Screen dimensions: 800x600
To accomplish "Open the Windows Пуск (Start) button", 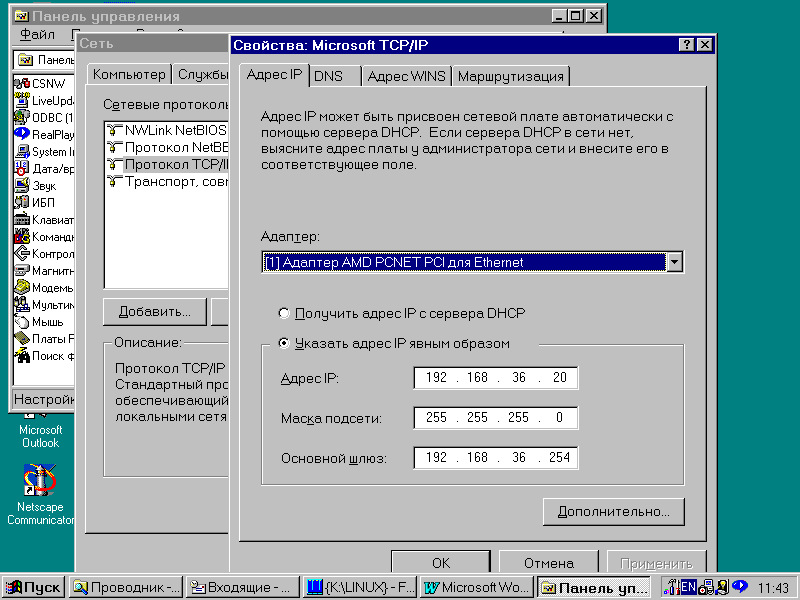I will point(33,587).
